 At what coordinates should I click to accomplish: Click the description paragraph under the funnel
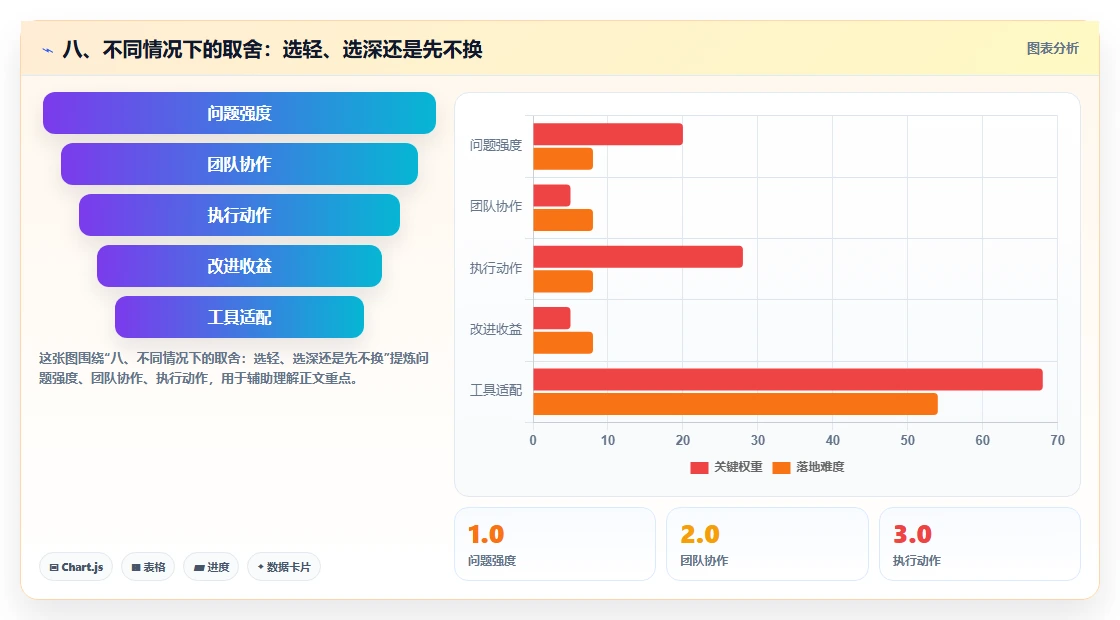tap(234, 368)
